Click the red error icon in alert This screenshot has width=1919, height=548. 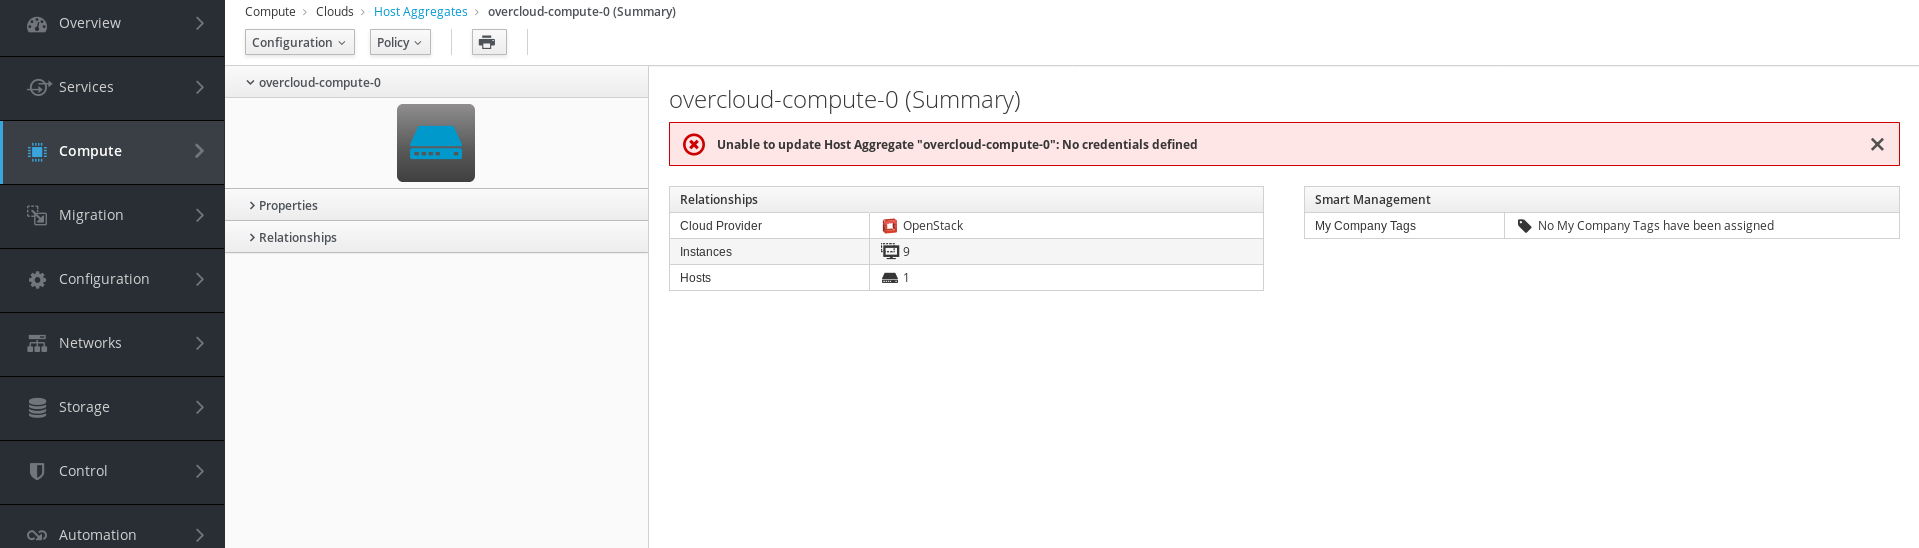[694, 144]
